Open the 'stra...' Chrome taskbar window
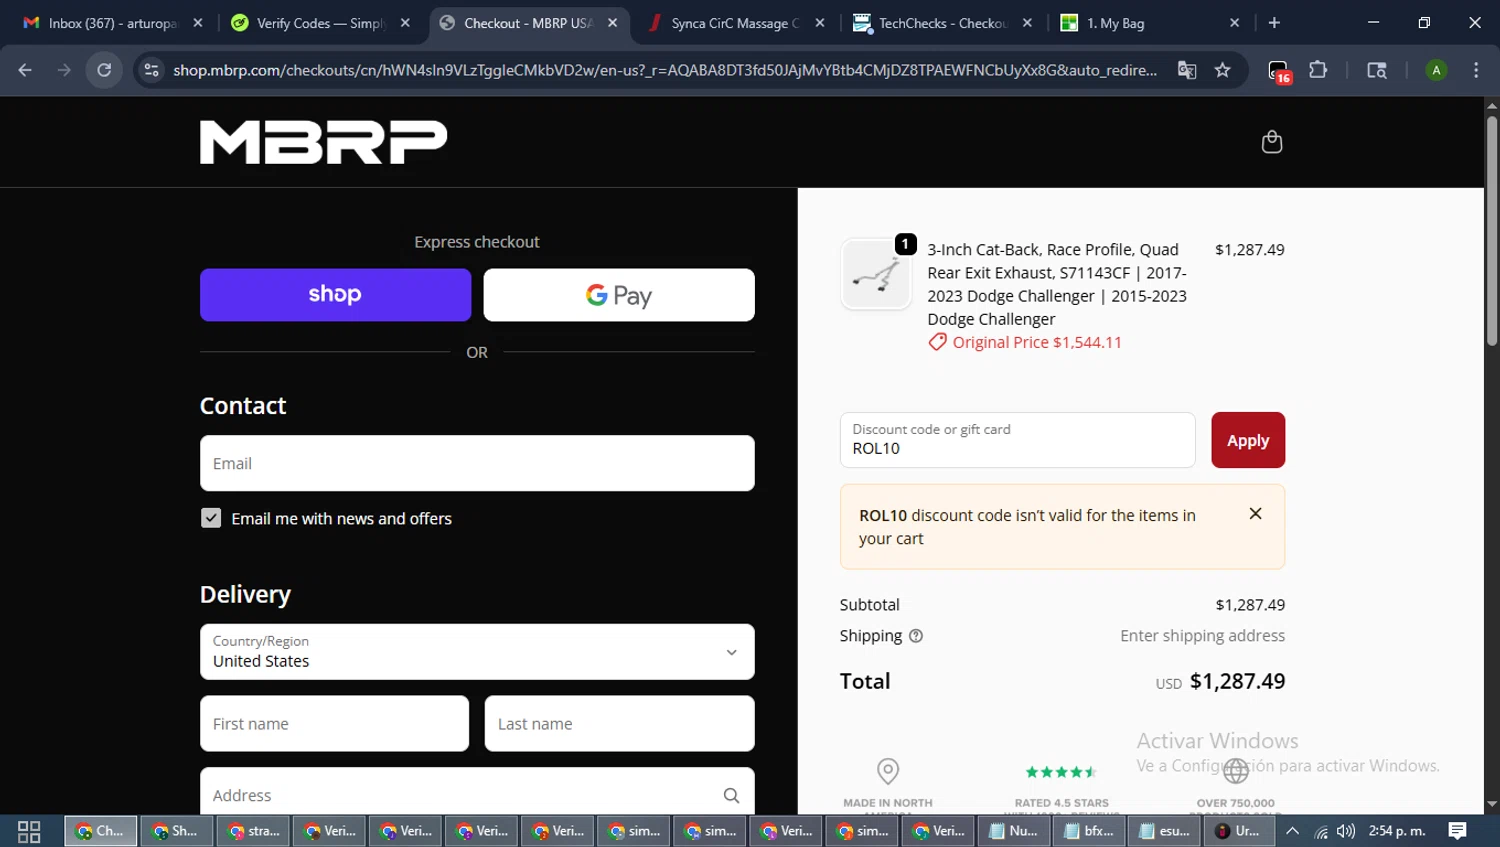 [x=254, y=831]
